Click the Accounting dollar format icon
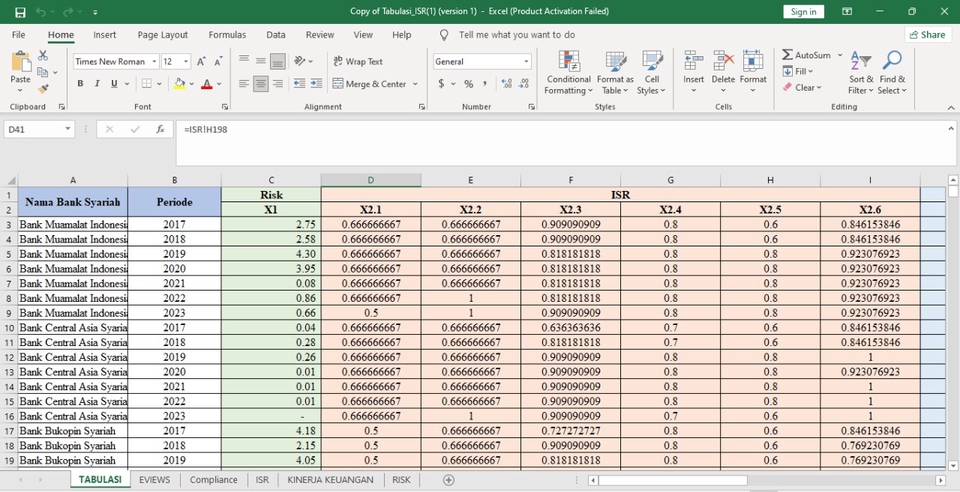This screenshot has width=960, height=492. 441,84
